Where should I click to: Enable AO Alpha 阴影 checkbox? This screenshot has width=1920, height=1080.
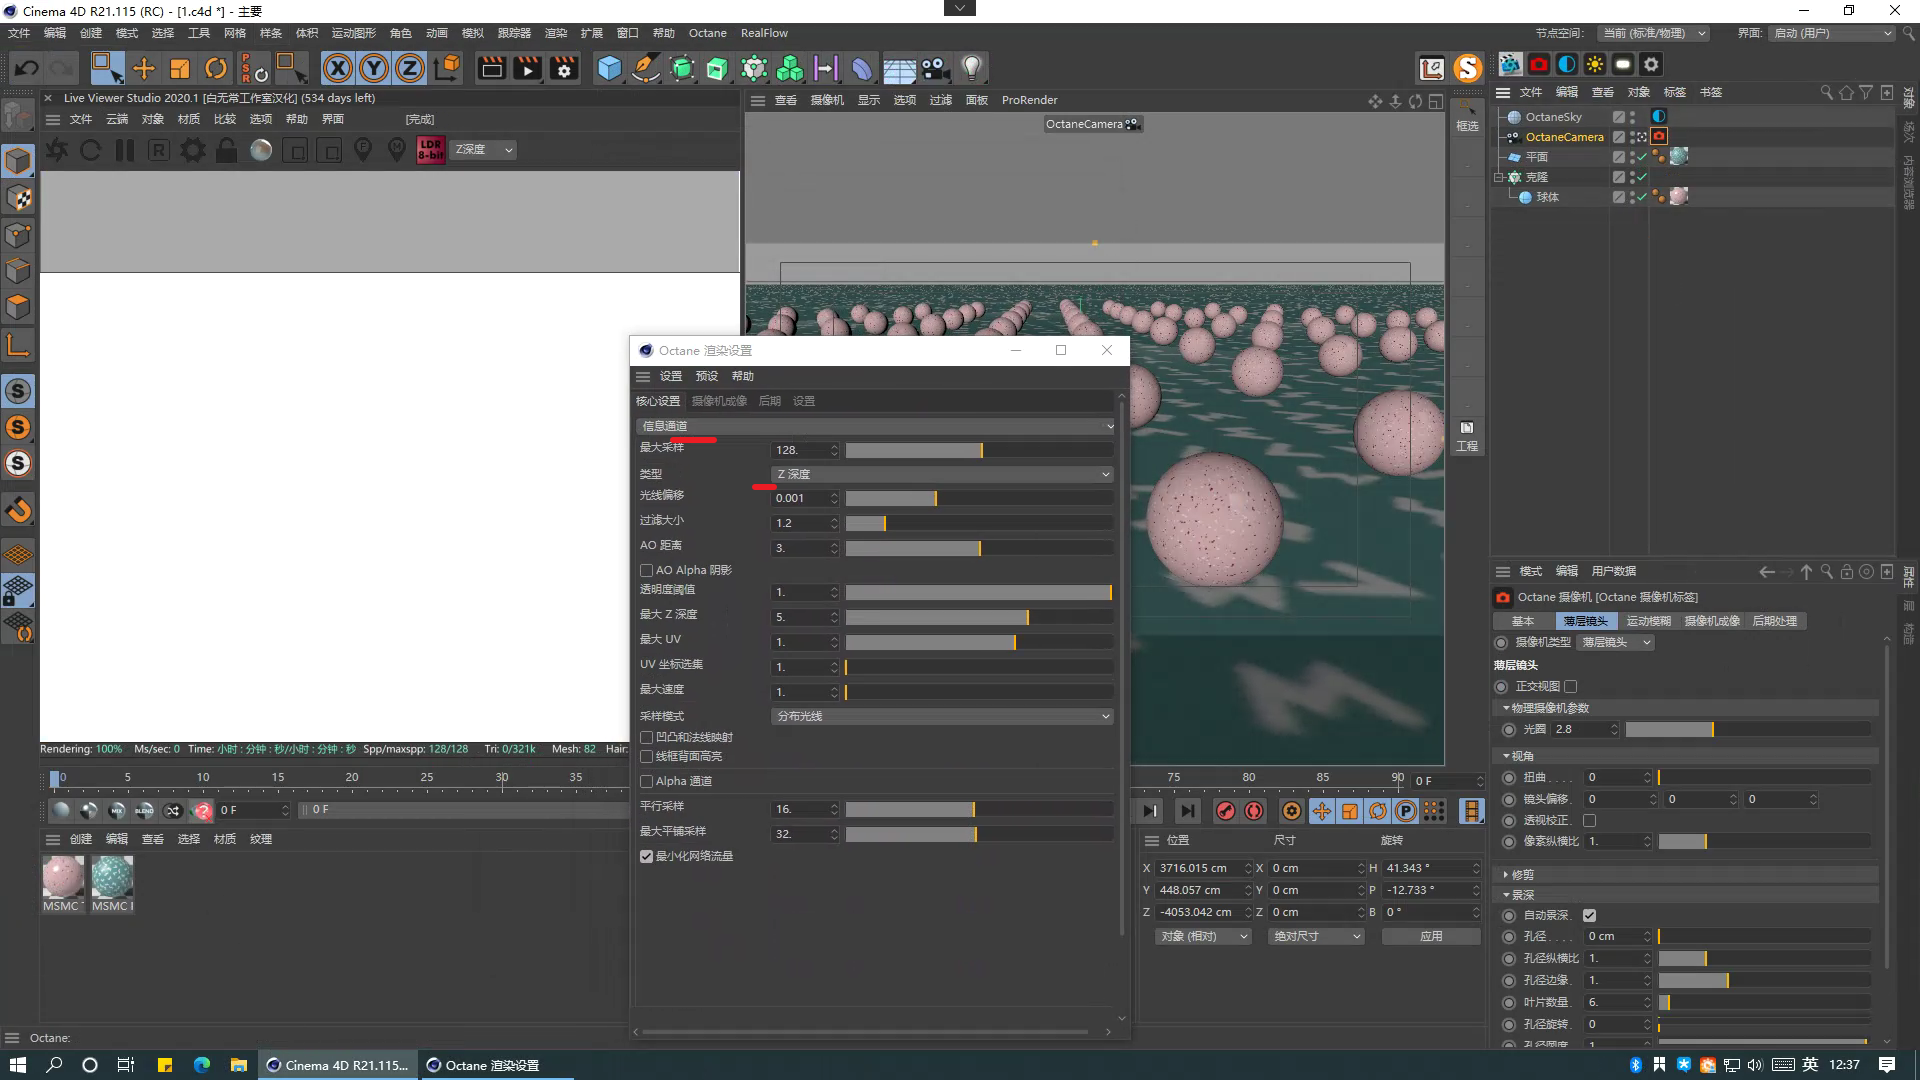pos(646,570)
